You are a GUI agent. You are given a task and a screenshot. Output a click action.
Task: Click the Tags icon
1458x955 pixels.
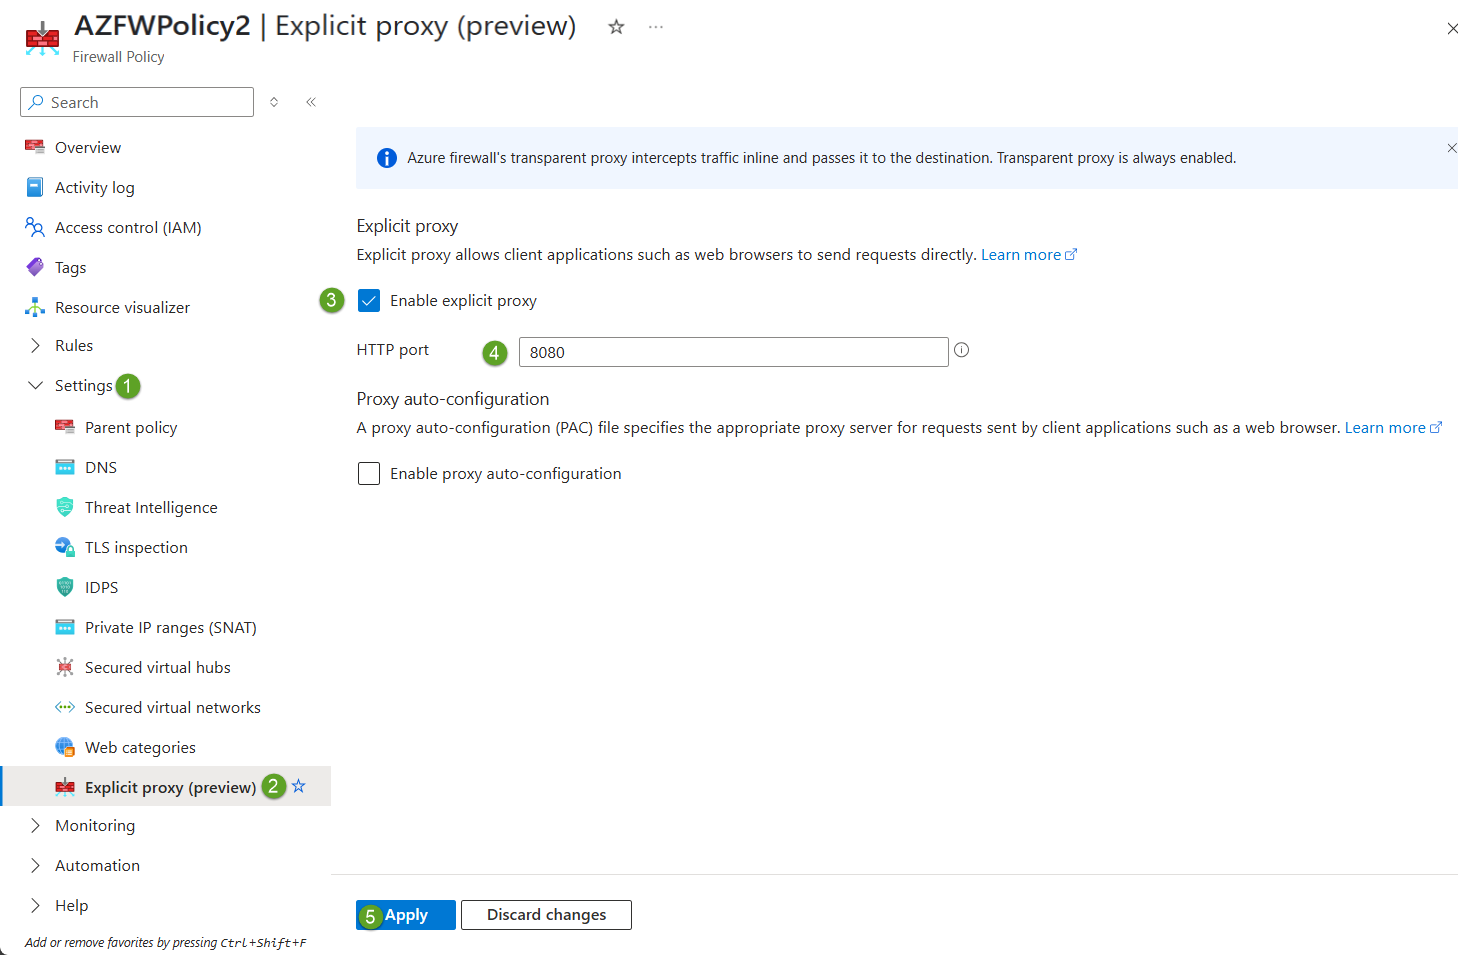[35, 267]
